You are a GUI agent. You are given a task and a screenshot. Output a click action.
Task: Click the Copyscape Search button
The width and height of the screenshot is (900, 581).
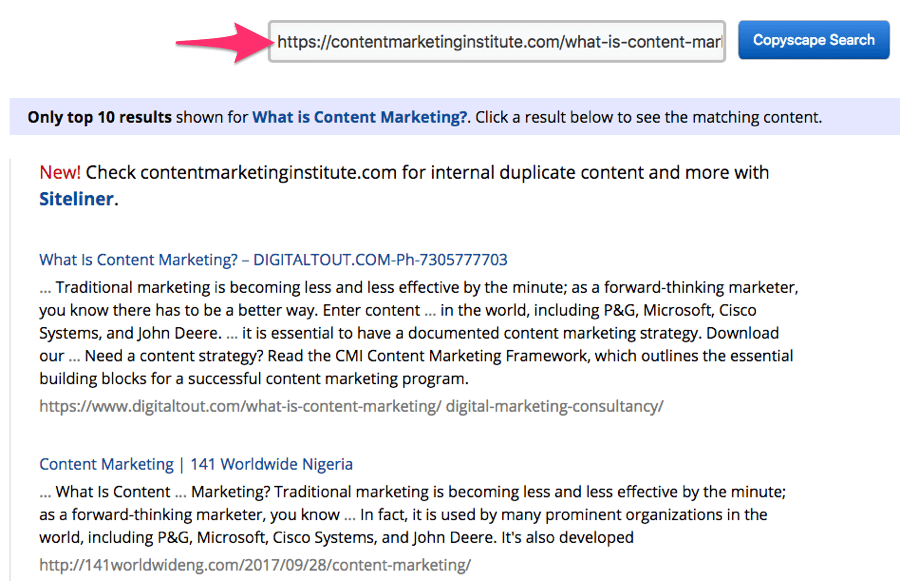(x=813, y=40)
